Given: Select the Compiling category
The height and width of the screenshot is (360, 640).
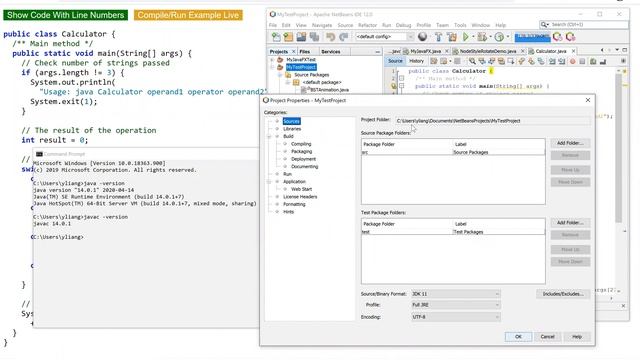Looking at the screenshot, I should coord(301,144).
